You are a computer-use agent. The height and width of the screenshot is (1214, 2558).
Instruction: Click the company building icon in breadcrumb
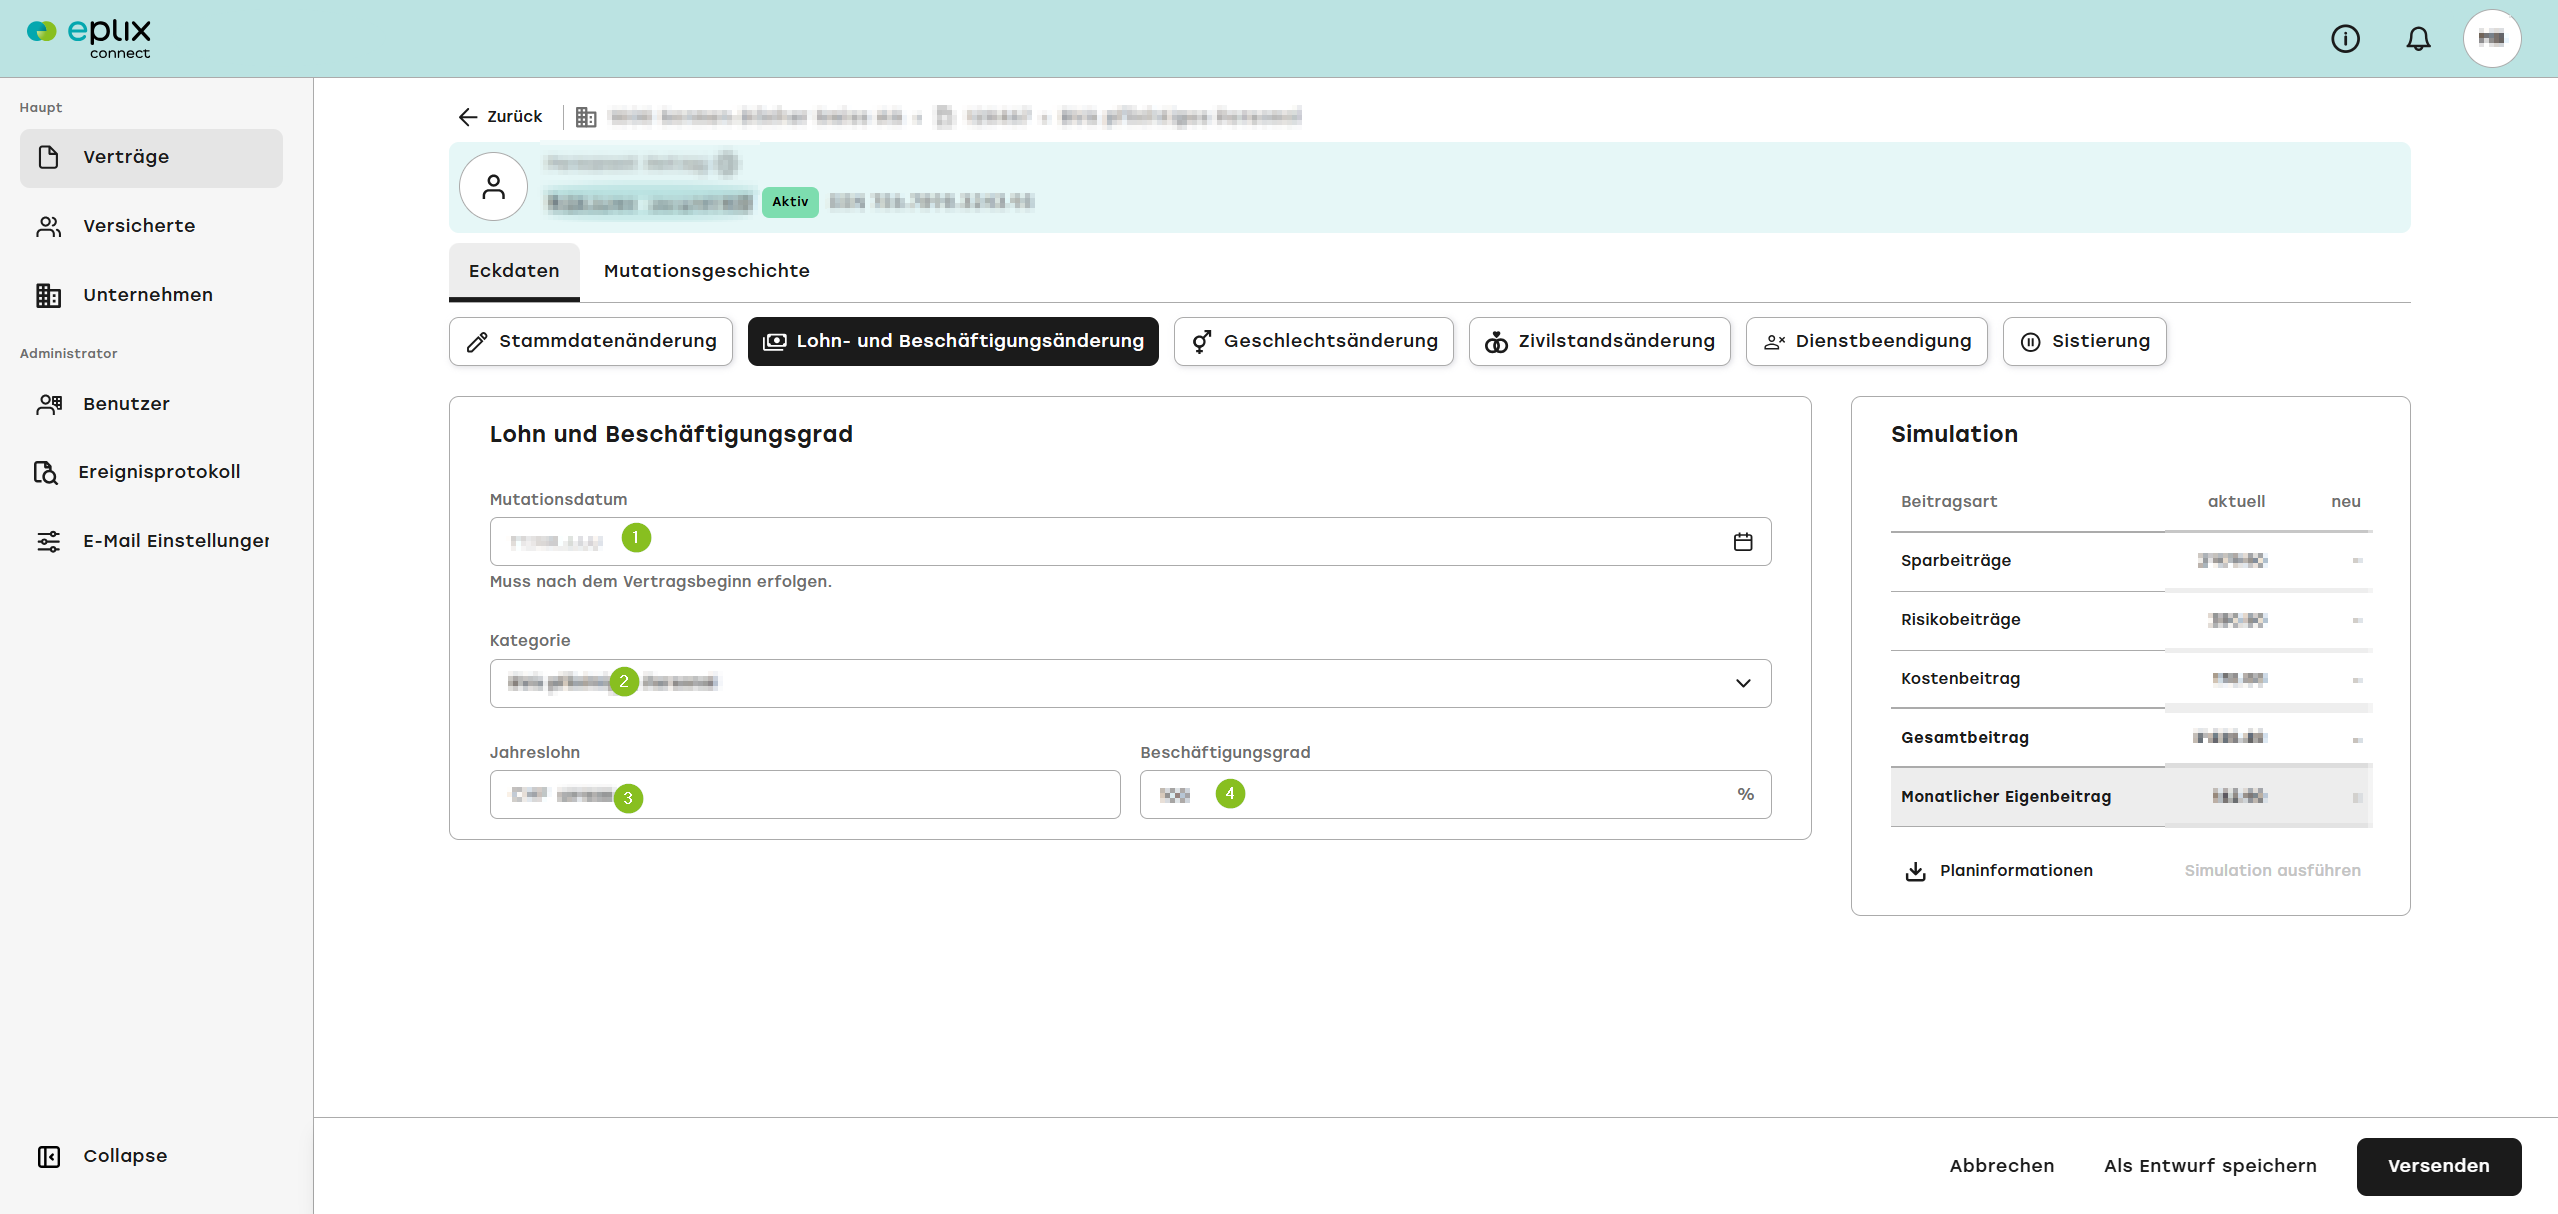[586, 117]
